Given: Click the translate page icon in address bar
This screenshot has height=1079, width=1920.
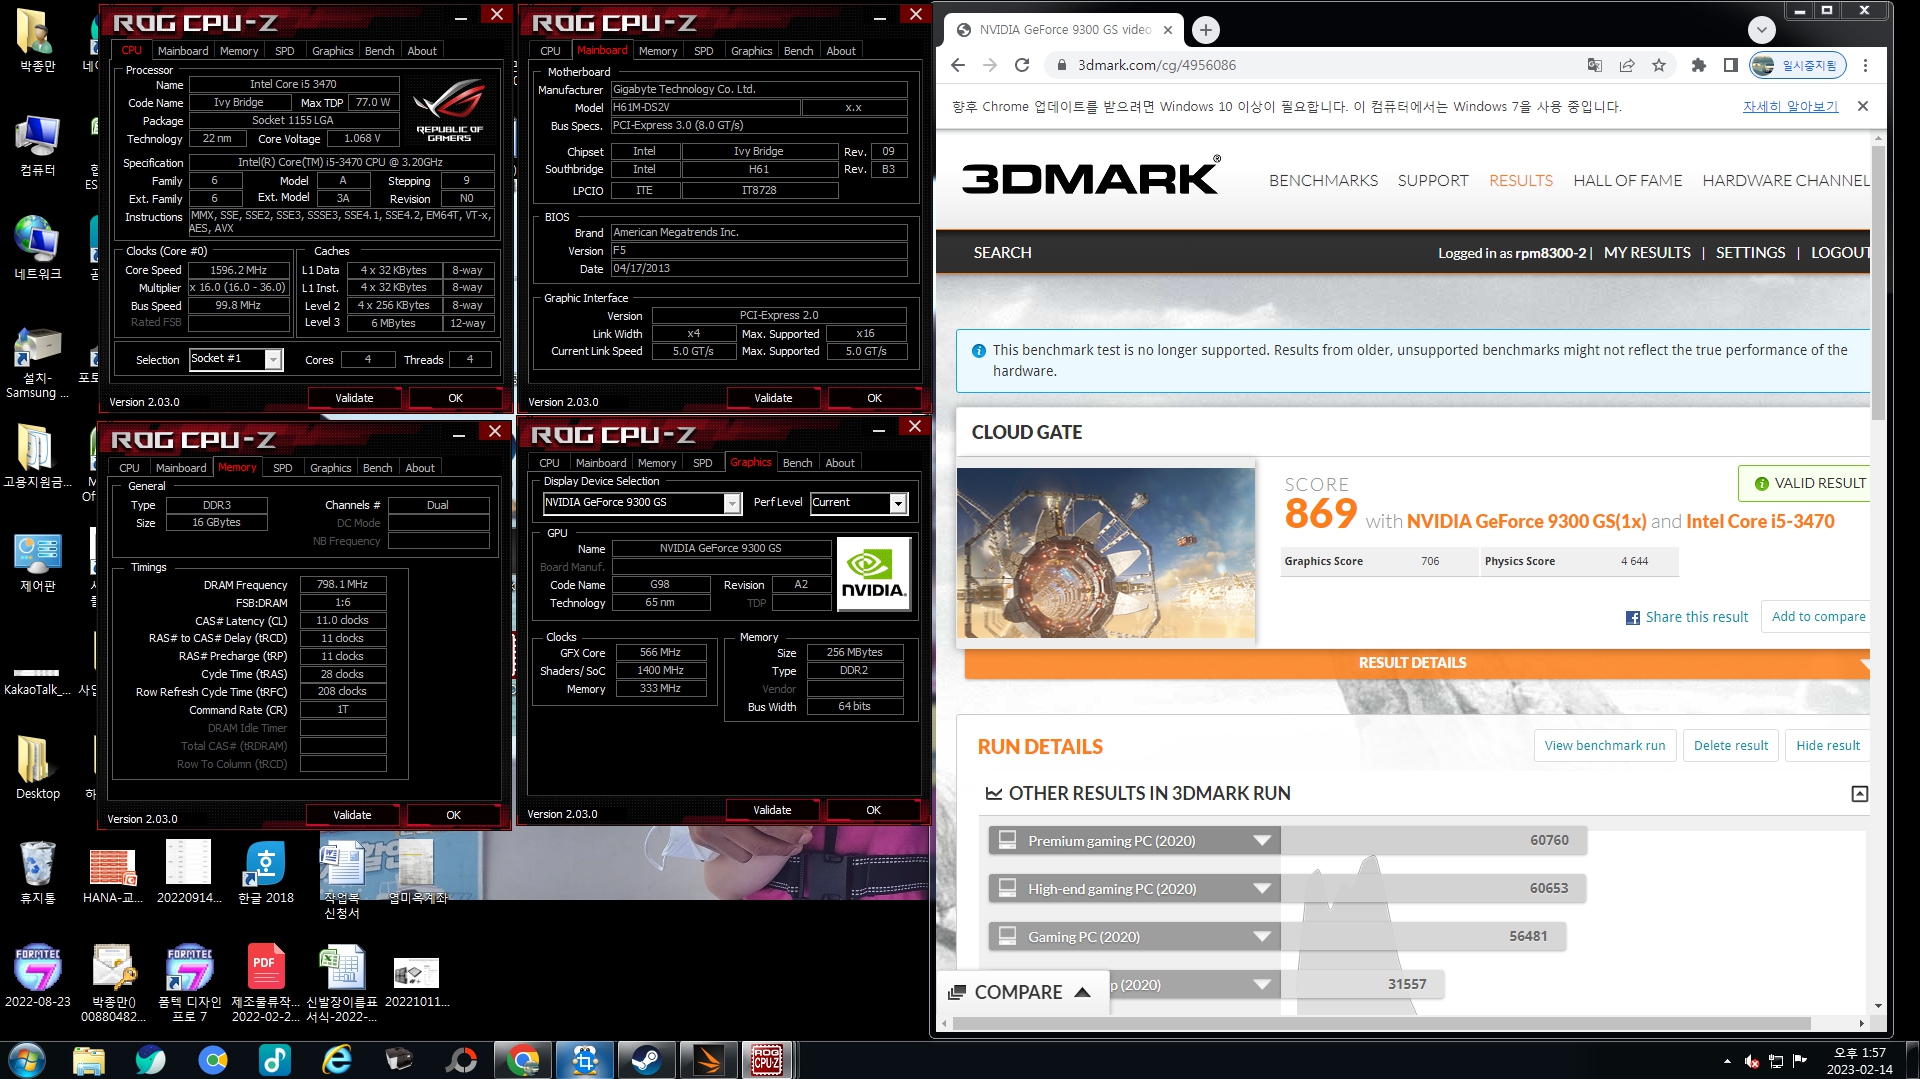Looking at the screenshot, I should 1595,65.
